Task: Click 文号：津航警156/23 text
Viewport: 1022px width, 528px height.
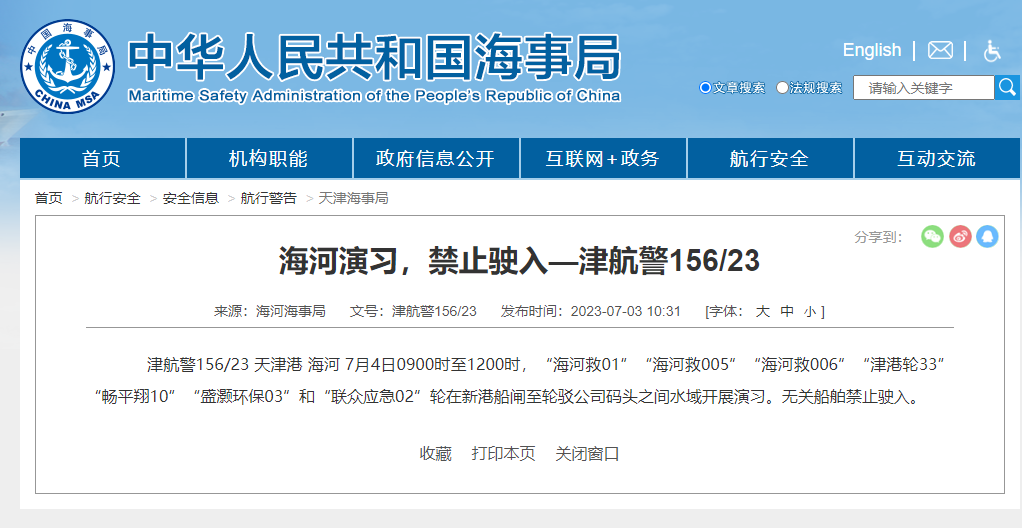Action: 413,312
